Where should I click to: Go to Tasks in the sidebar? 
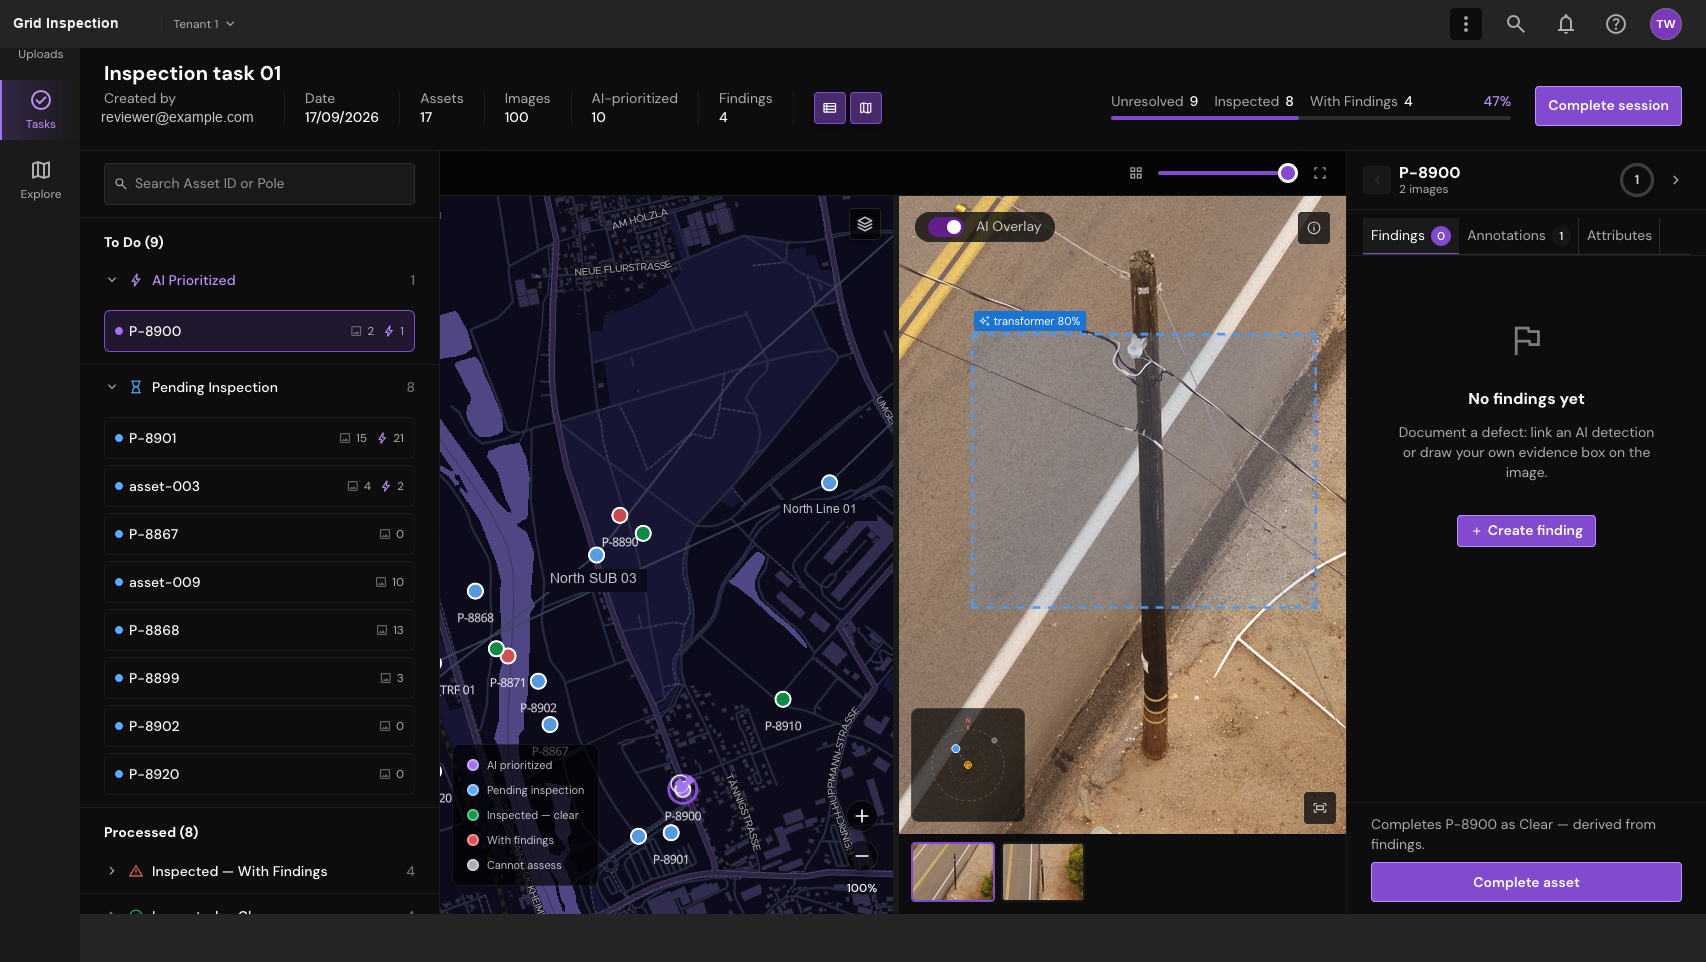coord(40,110)
